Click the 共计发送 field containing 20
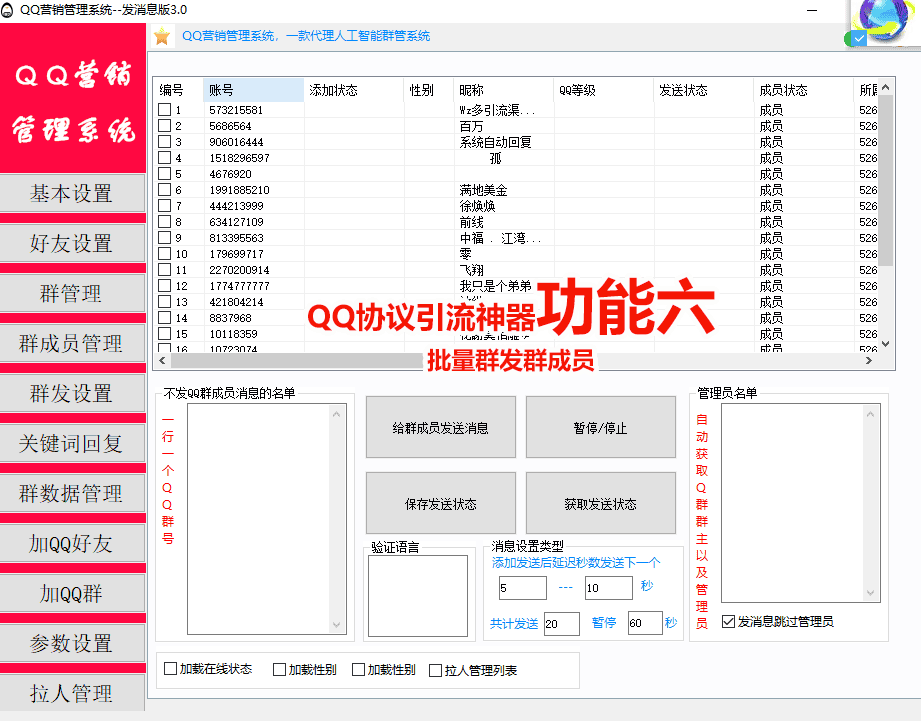Viewport: 921px width, 721px height. [562, 624]
